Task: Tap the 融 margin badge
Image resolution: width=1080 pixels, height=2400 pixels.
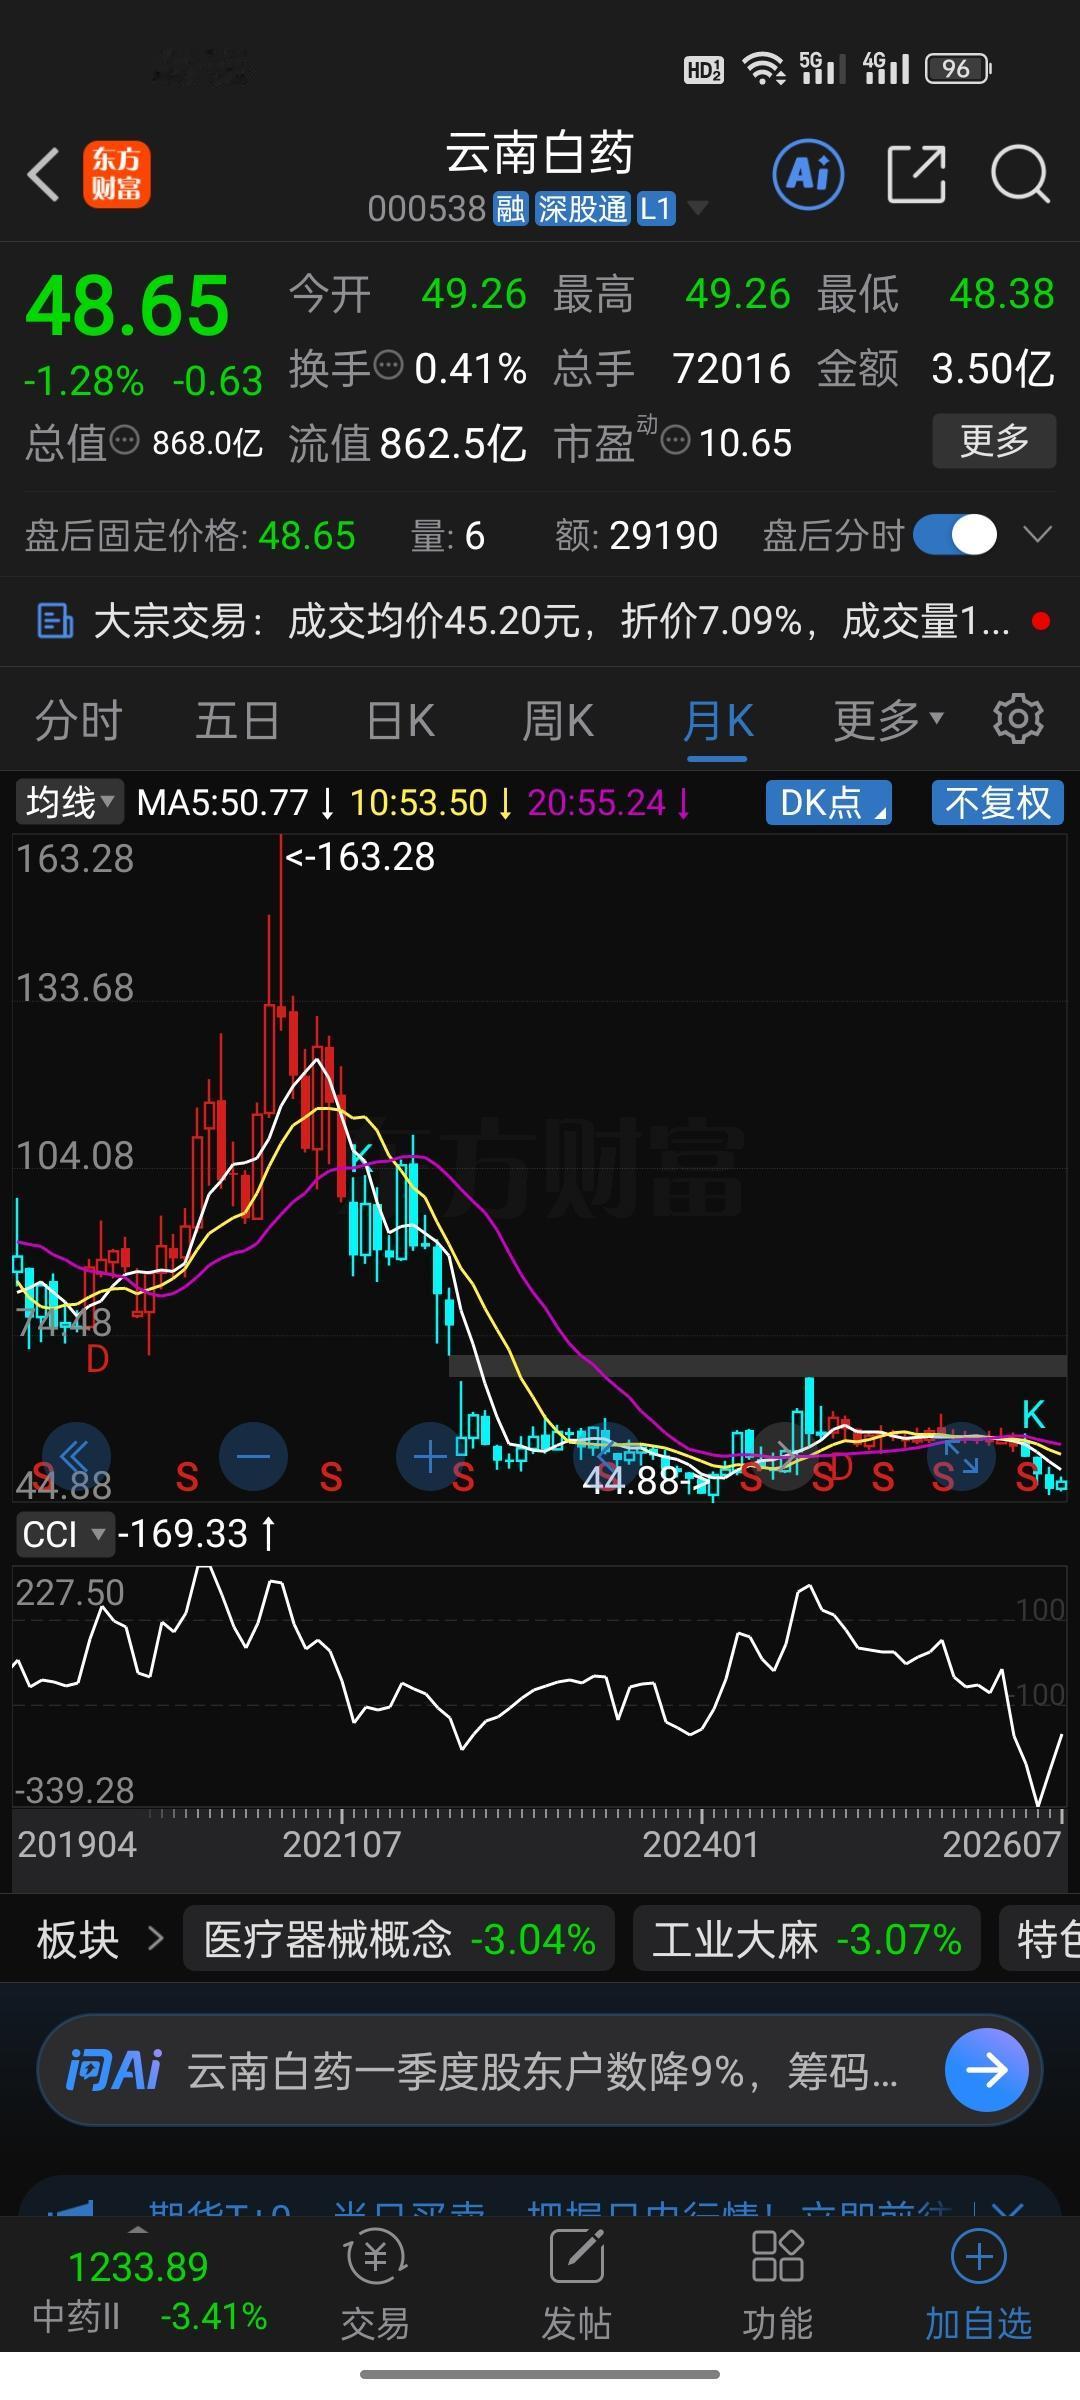Action: click(510, 209)
